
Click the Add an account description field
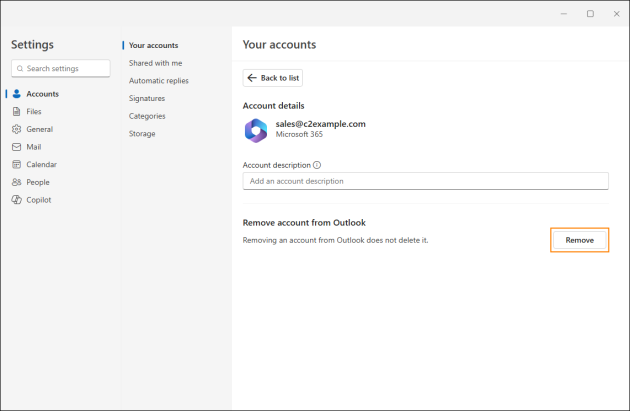(x=425, y=181)
